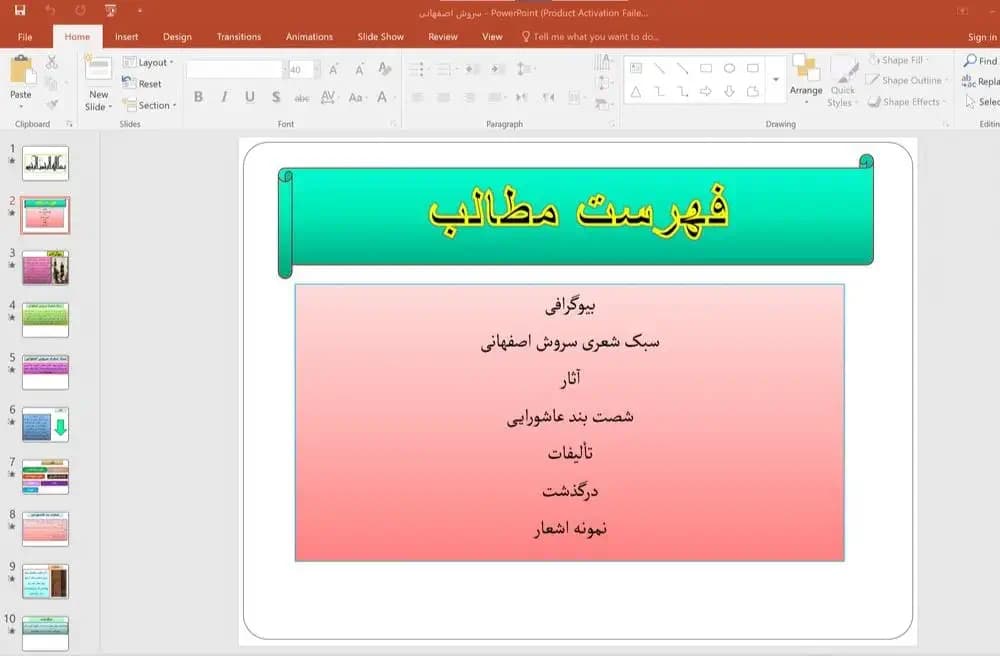Open Clipboard group dialog launcher
The width and height of the screenshot is (1000, 656).
point(69,124)
